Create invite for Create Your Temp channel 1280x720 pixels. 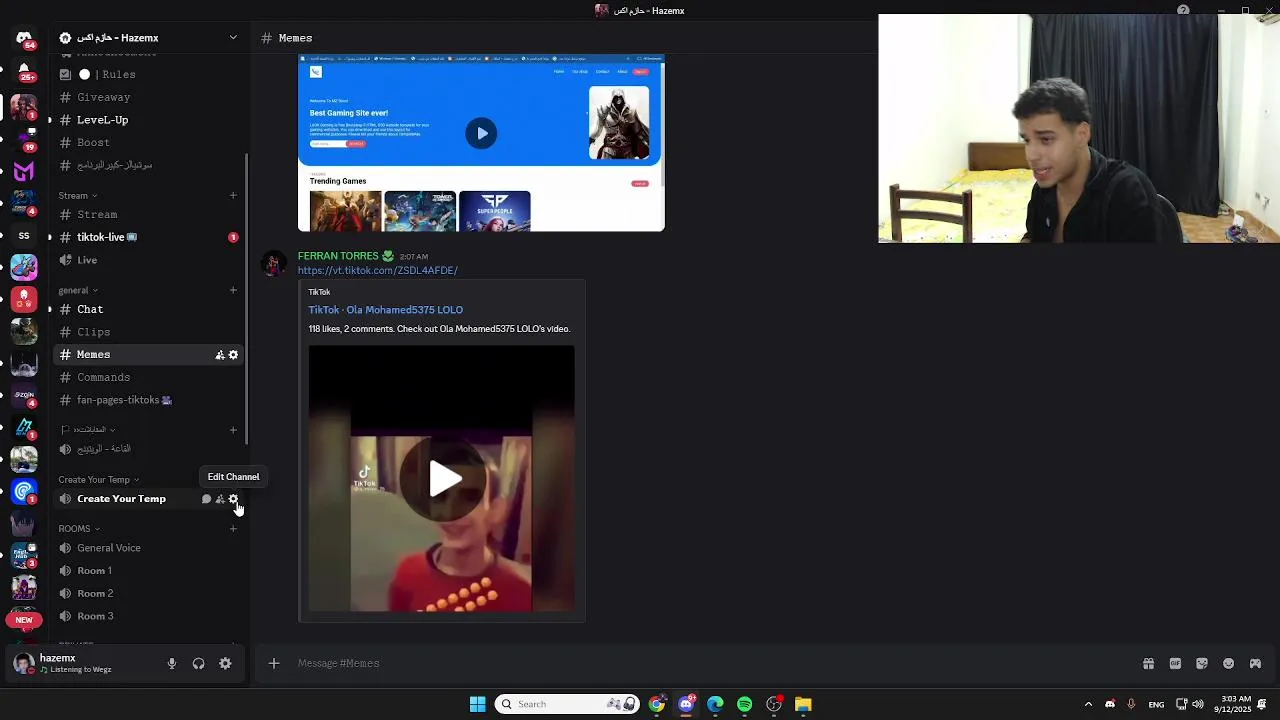(220, 499)
